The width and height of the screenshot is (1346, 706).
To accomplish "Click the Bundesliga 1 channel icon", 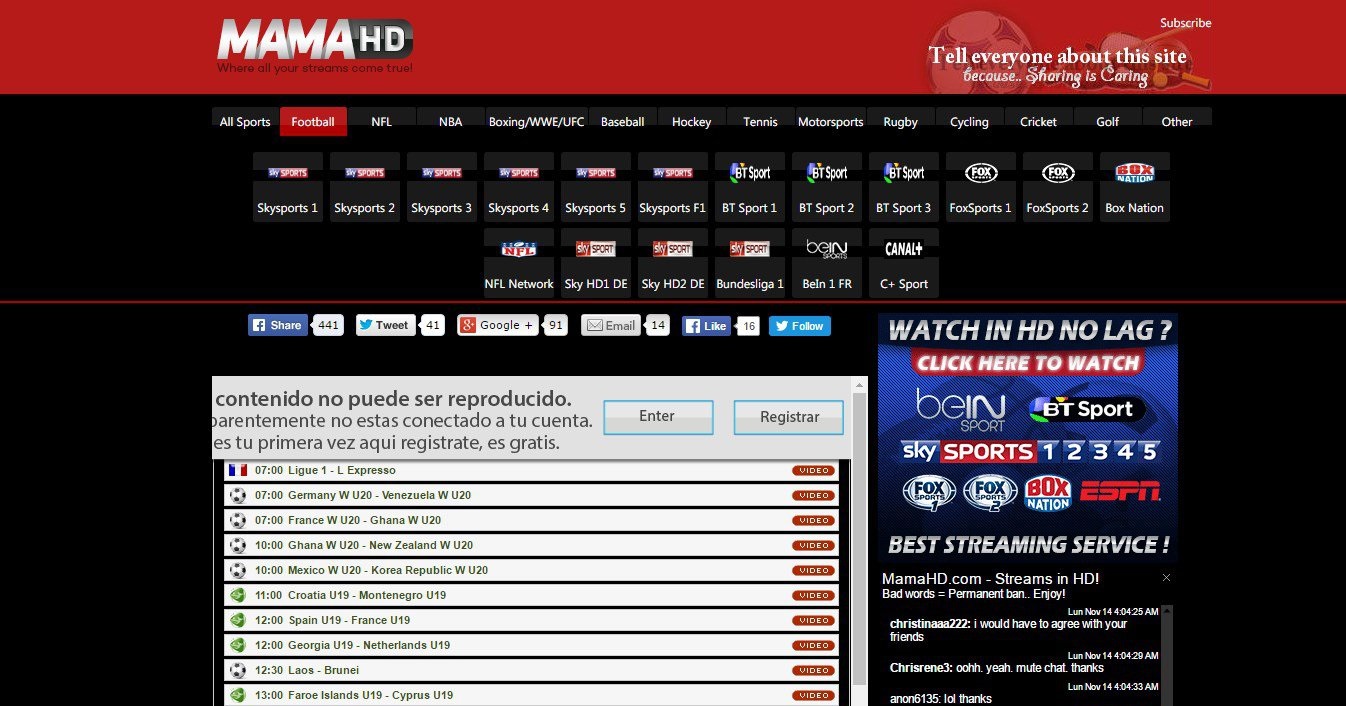I will point(749,263).
